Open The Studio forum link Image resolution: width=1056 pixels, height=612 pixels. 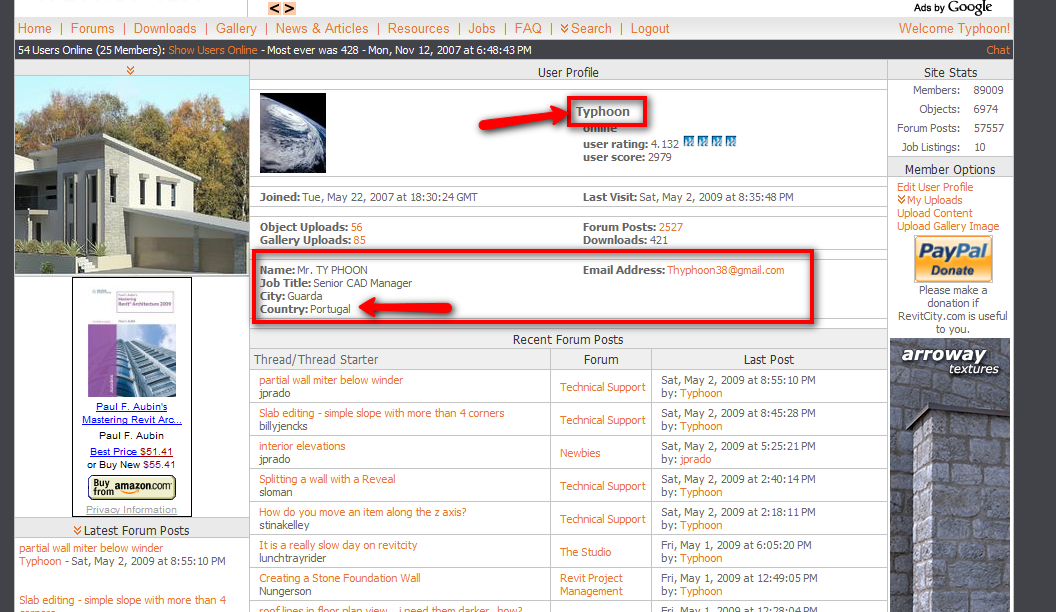click(x=585, y=551)
